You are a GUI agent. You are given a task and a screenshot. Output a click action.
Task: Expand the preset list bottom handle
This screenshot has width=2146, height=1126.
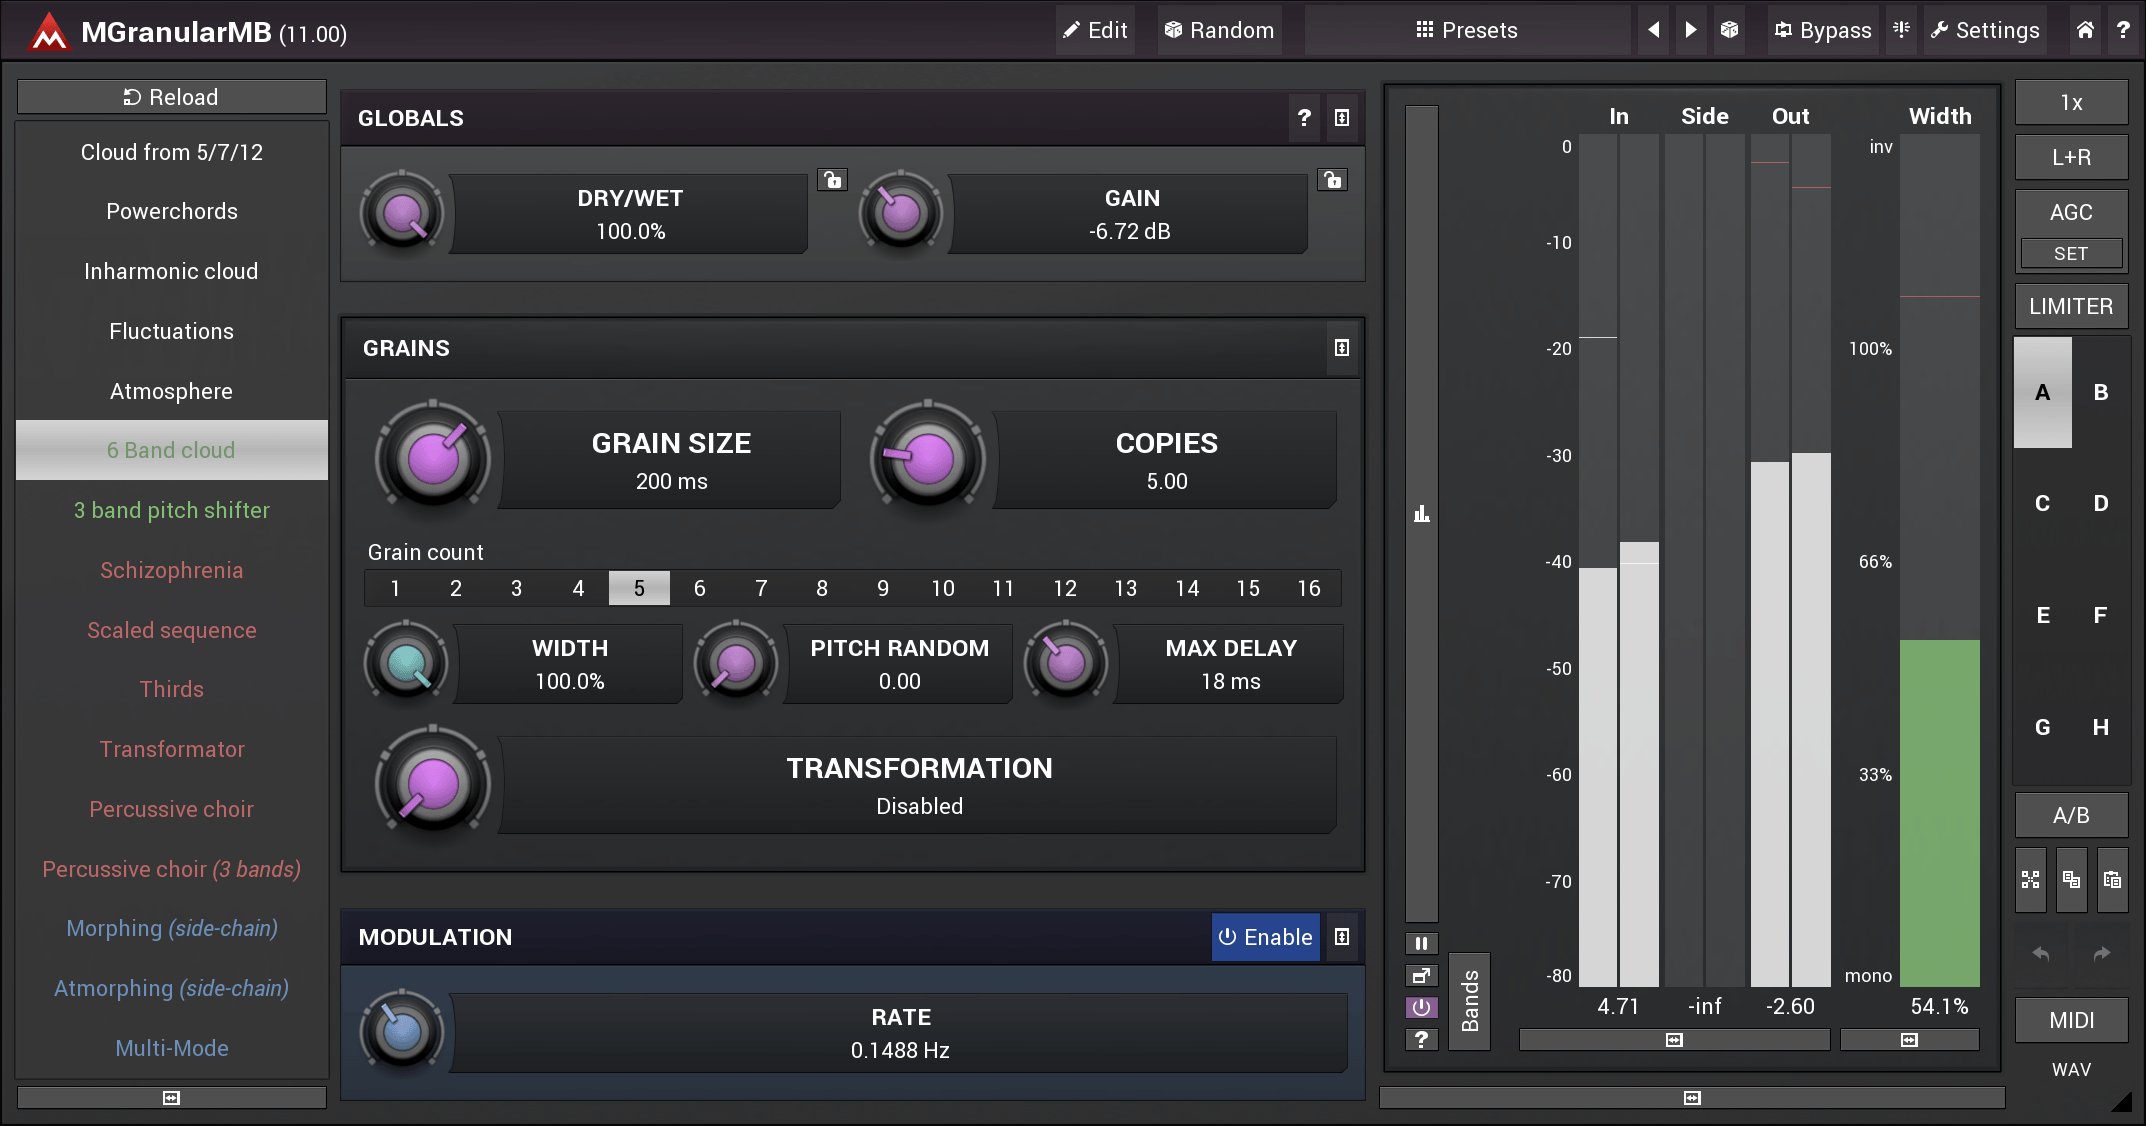click(171, 1098)
